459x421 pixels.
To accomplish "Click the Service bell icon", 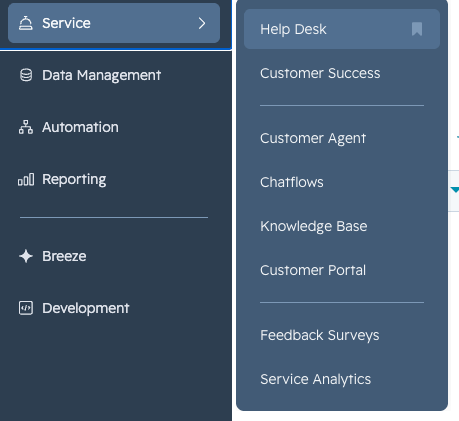I will point(26,23).
